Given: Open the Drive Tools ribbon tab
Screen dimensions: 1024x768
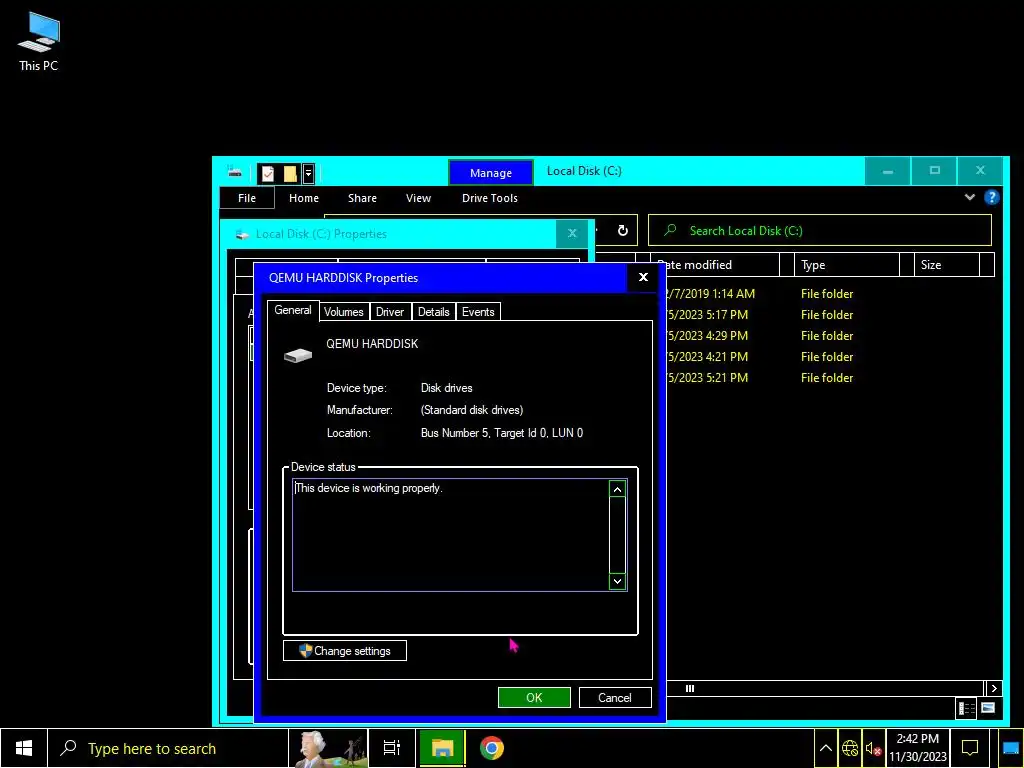Looking at the screenshot, I should [490, 198].
